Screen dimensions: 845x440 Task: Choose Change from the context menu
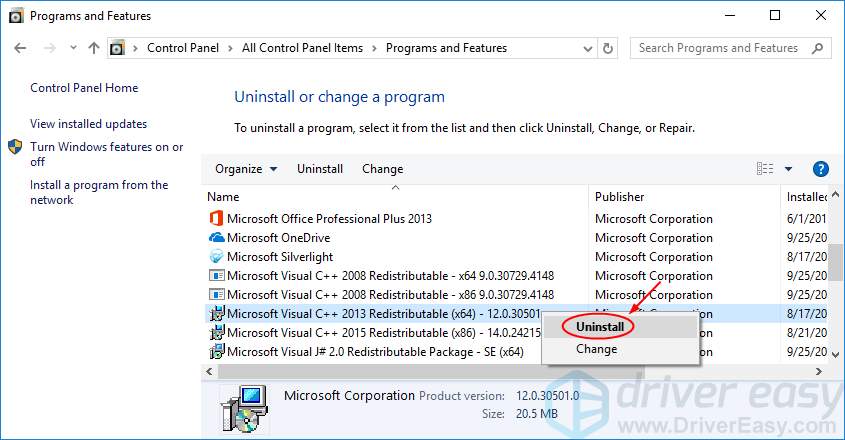pyautogui.click(x=596, y=349)
